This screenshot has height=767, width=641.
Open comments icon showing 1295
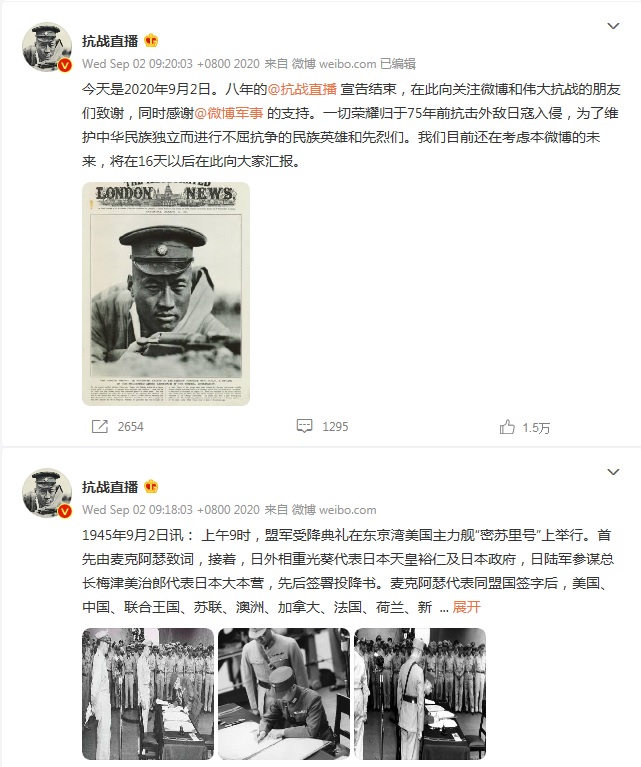304,426
